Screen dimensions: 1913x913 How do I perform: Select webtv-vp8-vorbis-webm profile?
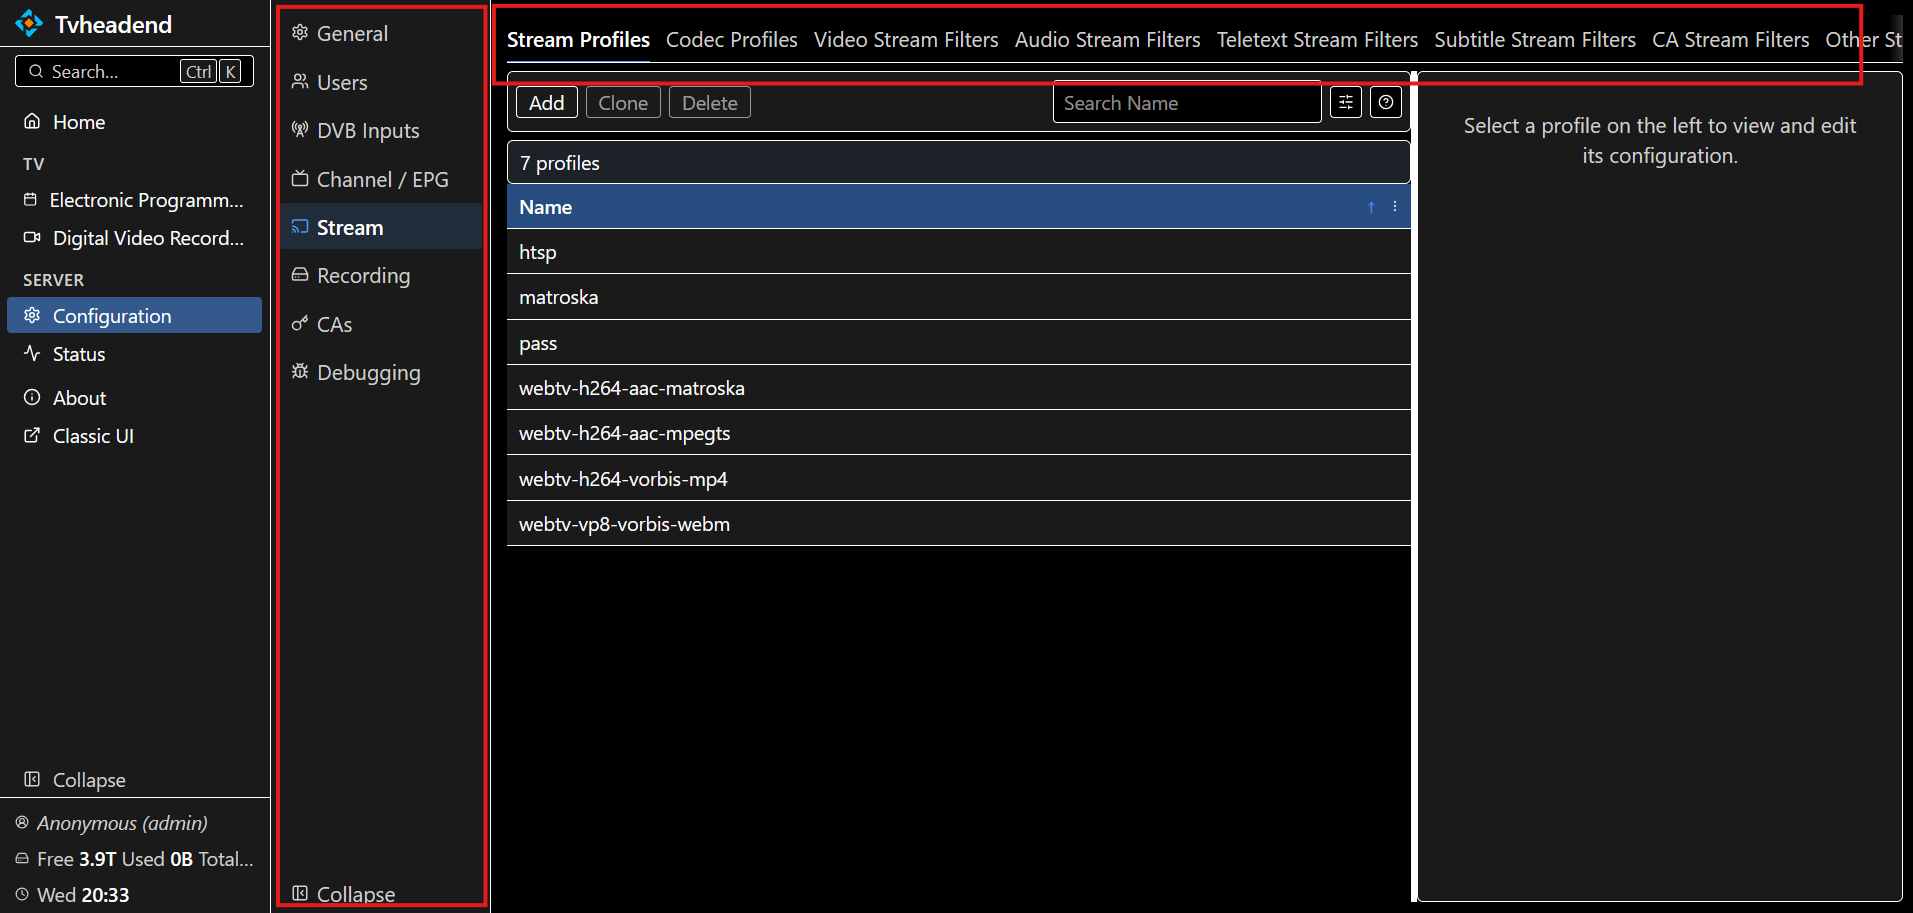pos(959,524)
